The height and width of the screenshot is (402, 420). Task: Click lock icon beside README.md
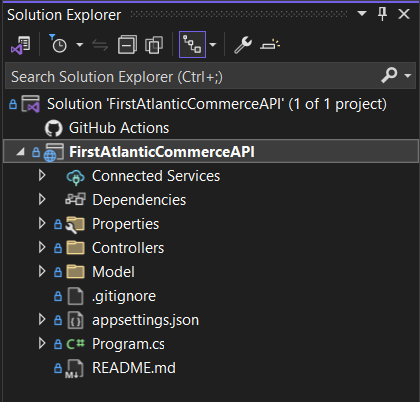point(58,368)
